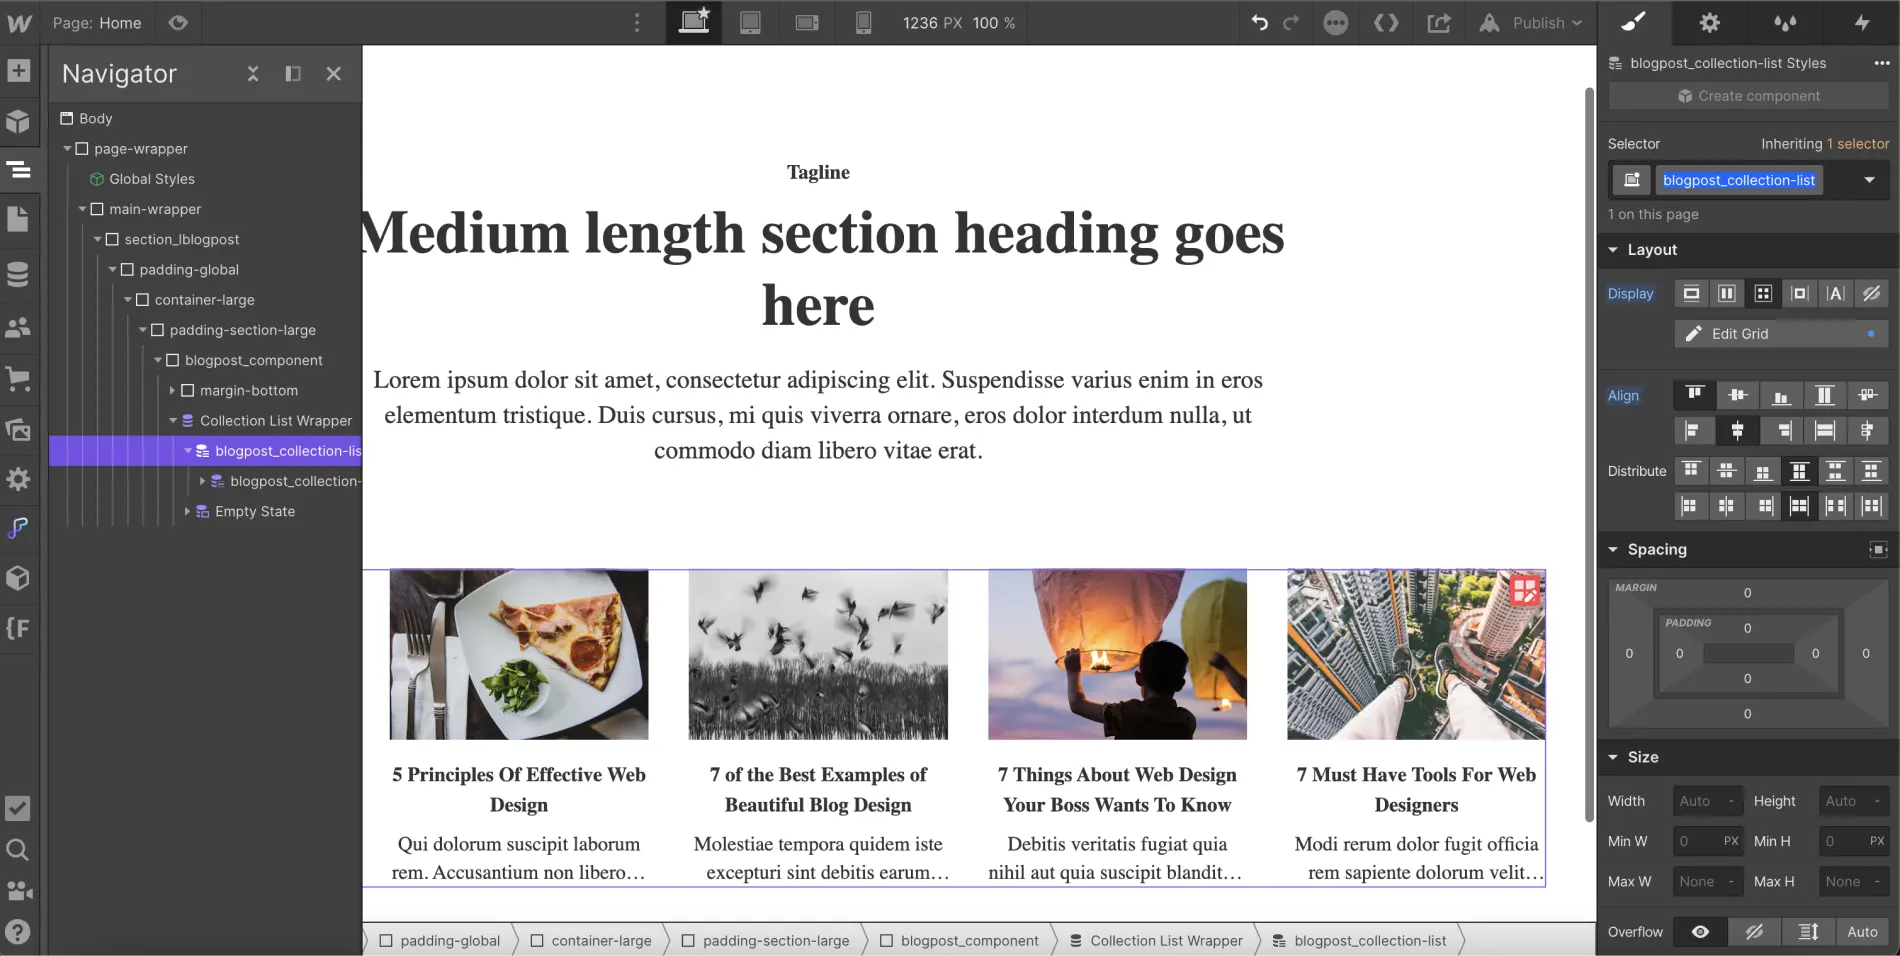The width and height of the screenshot is (1900, 956).
Task: Select mobile landscape breakpoint
Action: [807, 23]
